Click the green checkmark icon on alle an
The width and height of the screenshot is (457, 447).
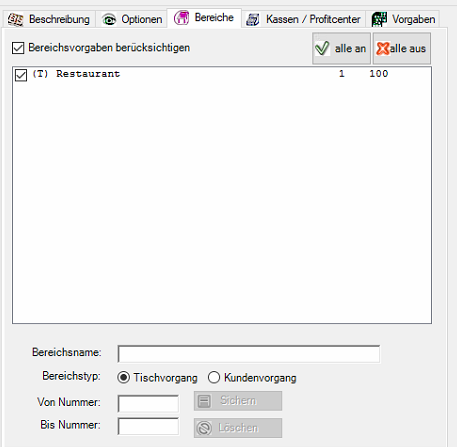pyautogui.click(x=322, y=48)
